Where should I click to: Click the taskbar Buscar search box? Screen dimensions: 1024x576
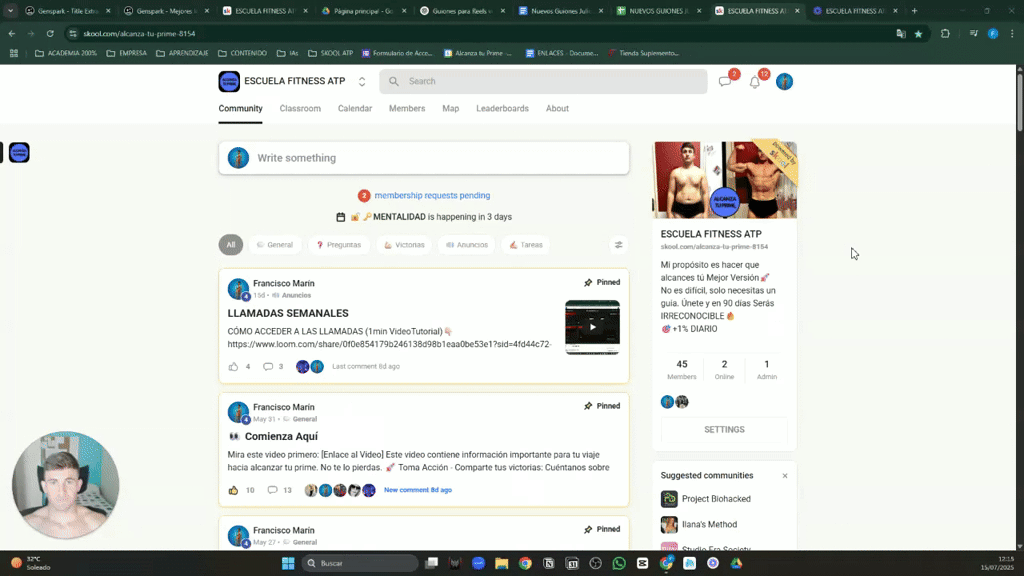(360, 563)
